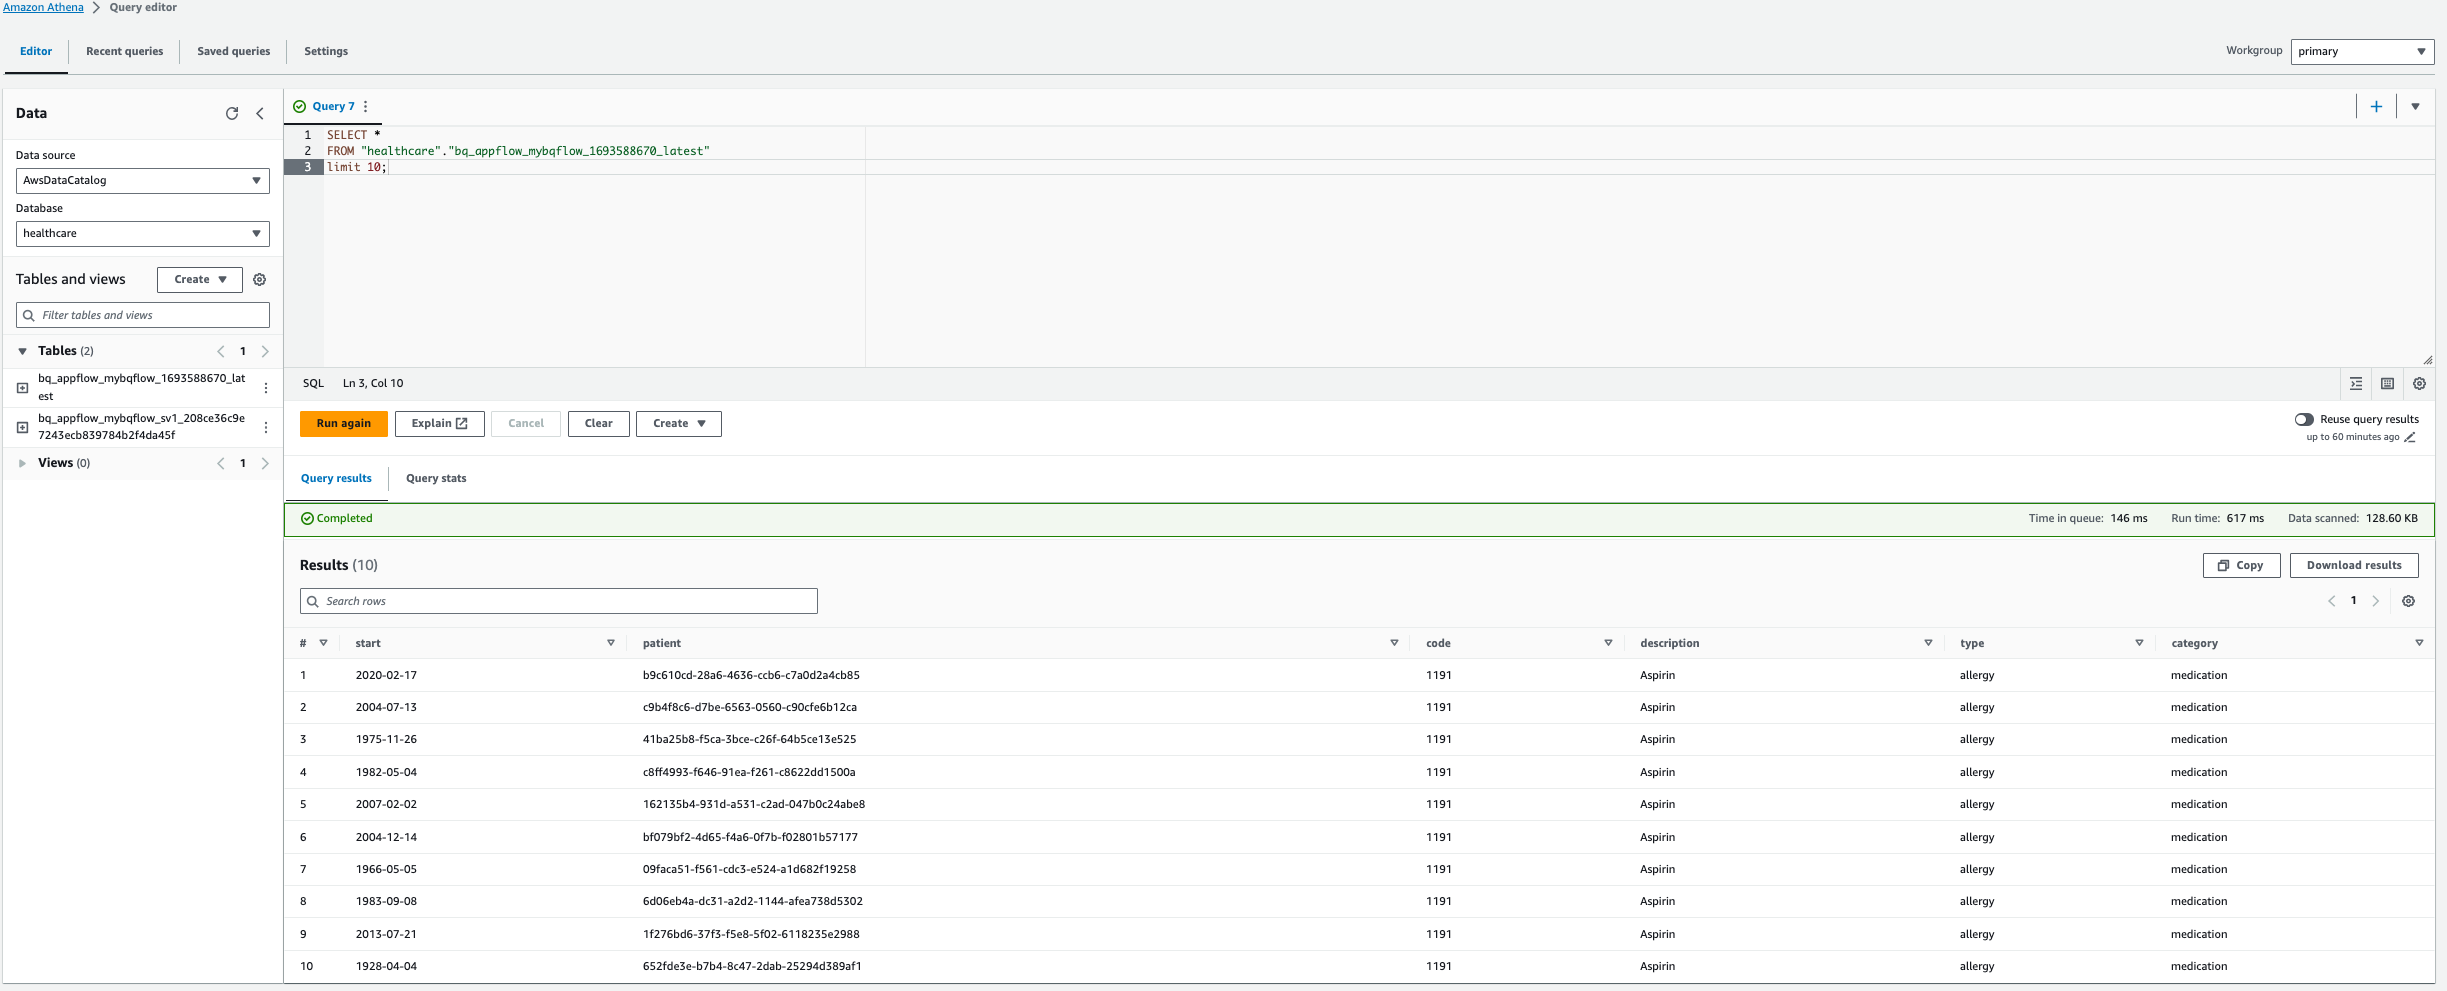
Task: Expand bq_appflow_mybqflow_1693588670_latest table columns
Action: [22, 388]
